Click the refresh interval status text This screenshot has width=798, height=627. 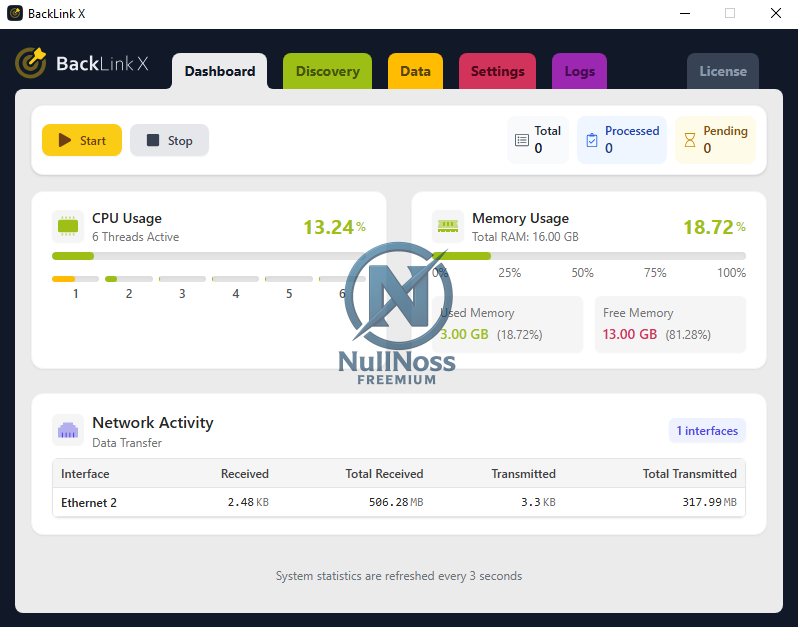click(x=399, y=576)
